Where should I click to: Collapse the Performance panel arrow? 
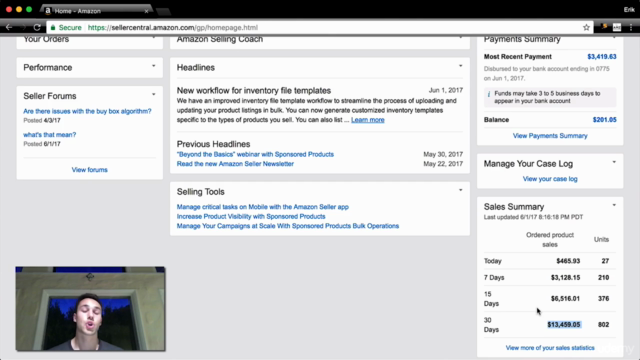(153, 66)
